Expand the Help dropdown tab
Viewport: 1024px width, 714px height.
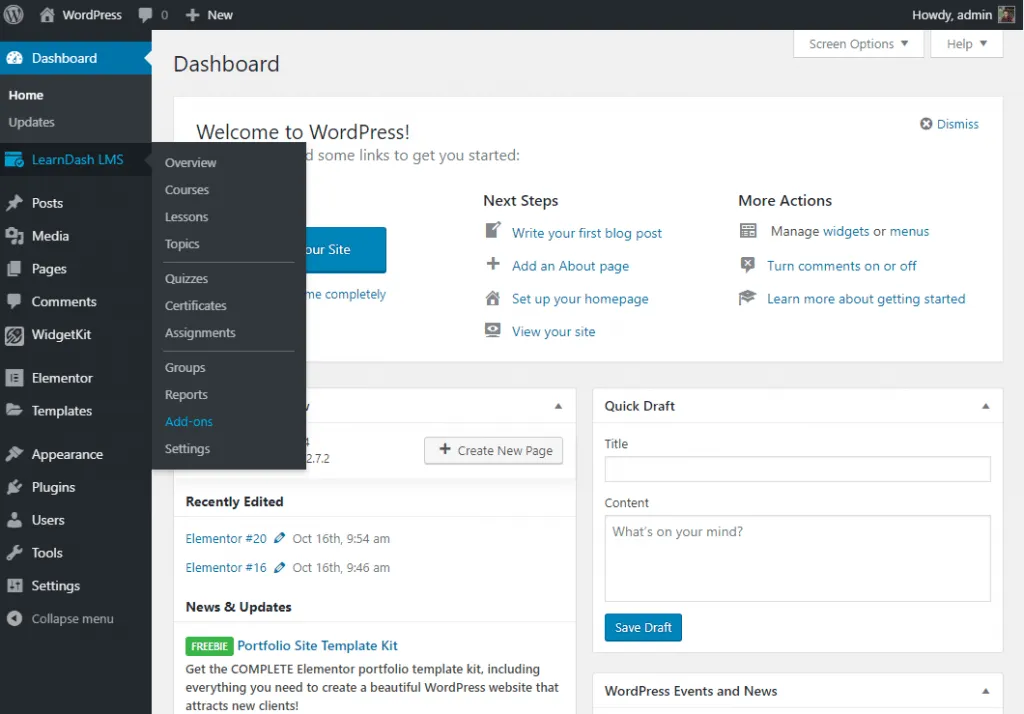tap(967, 44)
